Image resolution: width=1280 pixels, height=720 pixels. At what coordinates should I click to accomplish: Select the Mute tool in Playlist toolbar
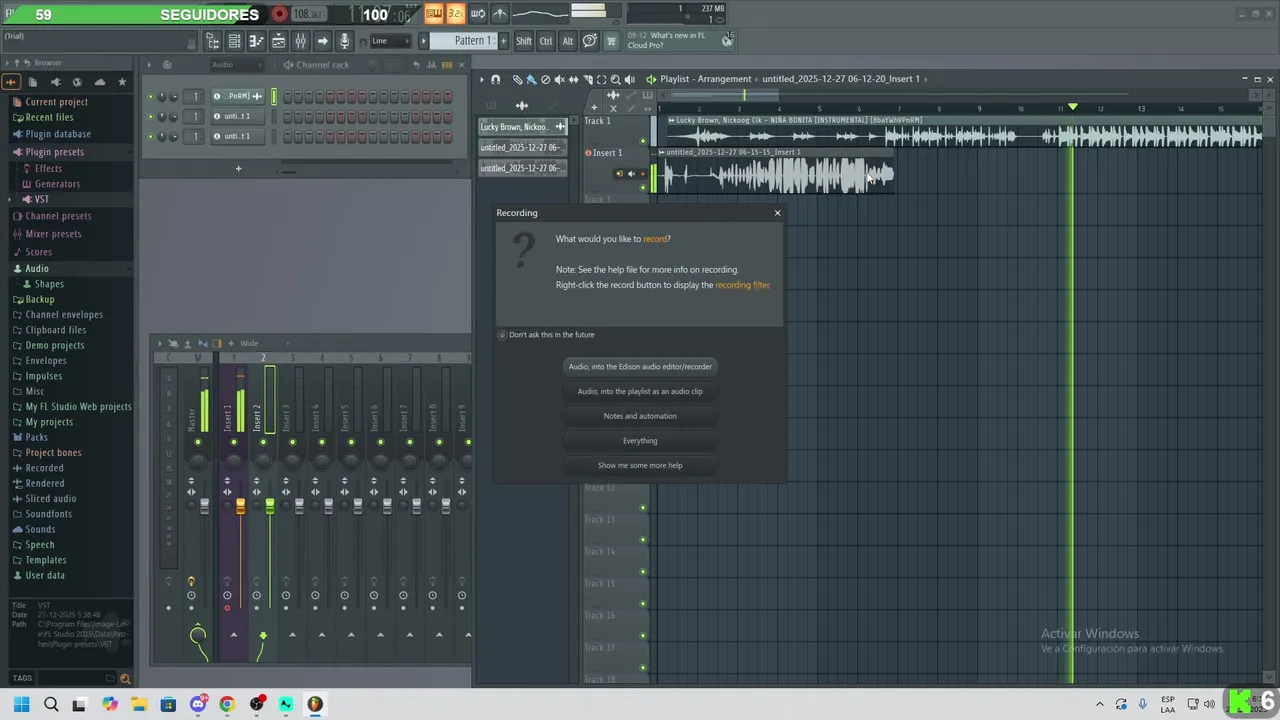559,79
